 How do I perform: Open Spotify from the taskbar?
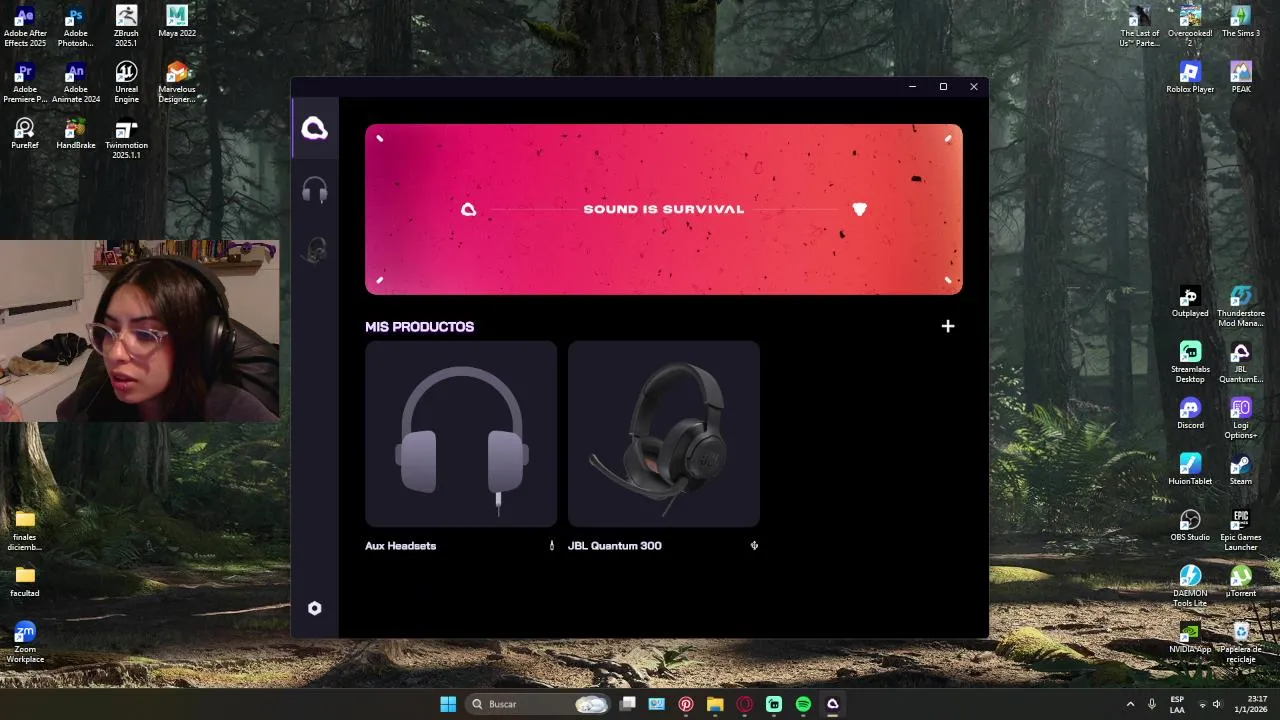click(803, 704)
